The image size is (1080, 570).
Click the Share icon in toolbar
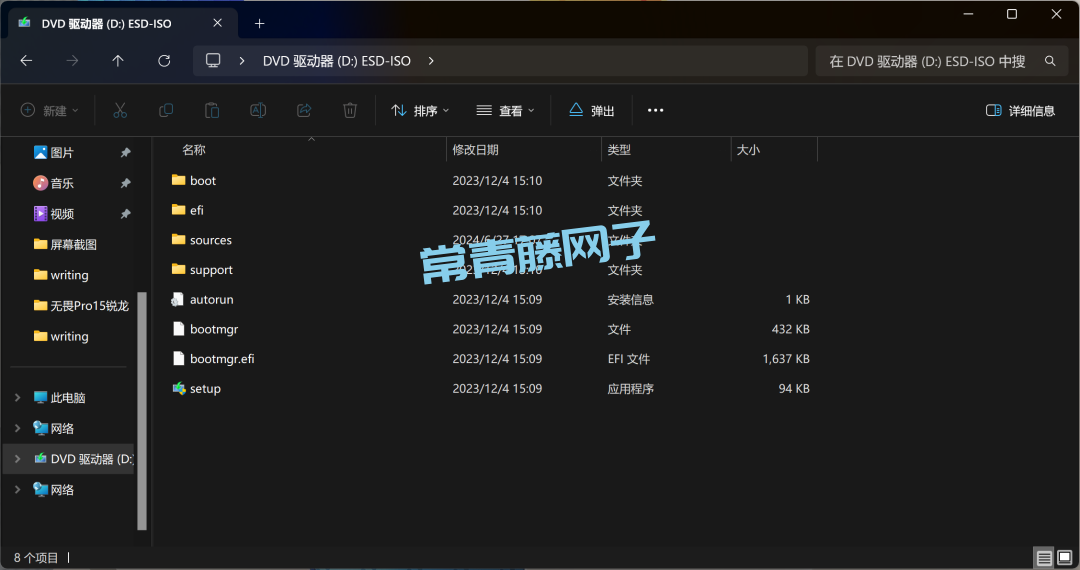point(304,110)
